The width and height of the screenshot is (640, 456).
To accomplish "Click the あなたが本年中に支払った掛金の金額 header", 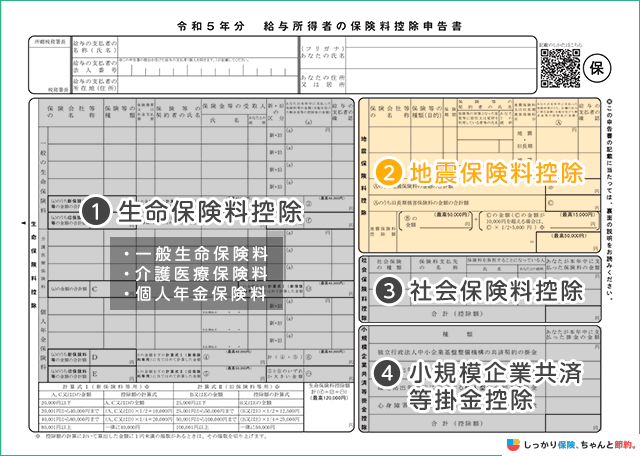I will pyautogui.click(x=573, y=334).
